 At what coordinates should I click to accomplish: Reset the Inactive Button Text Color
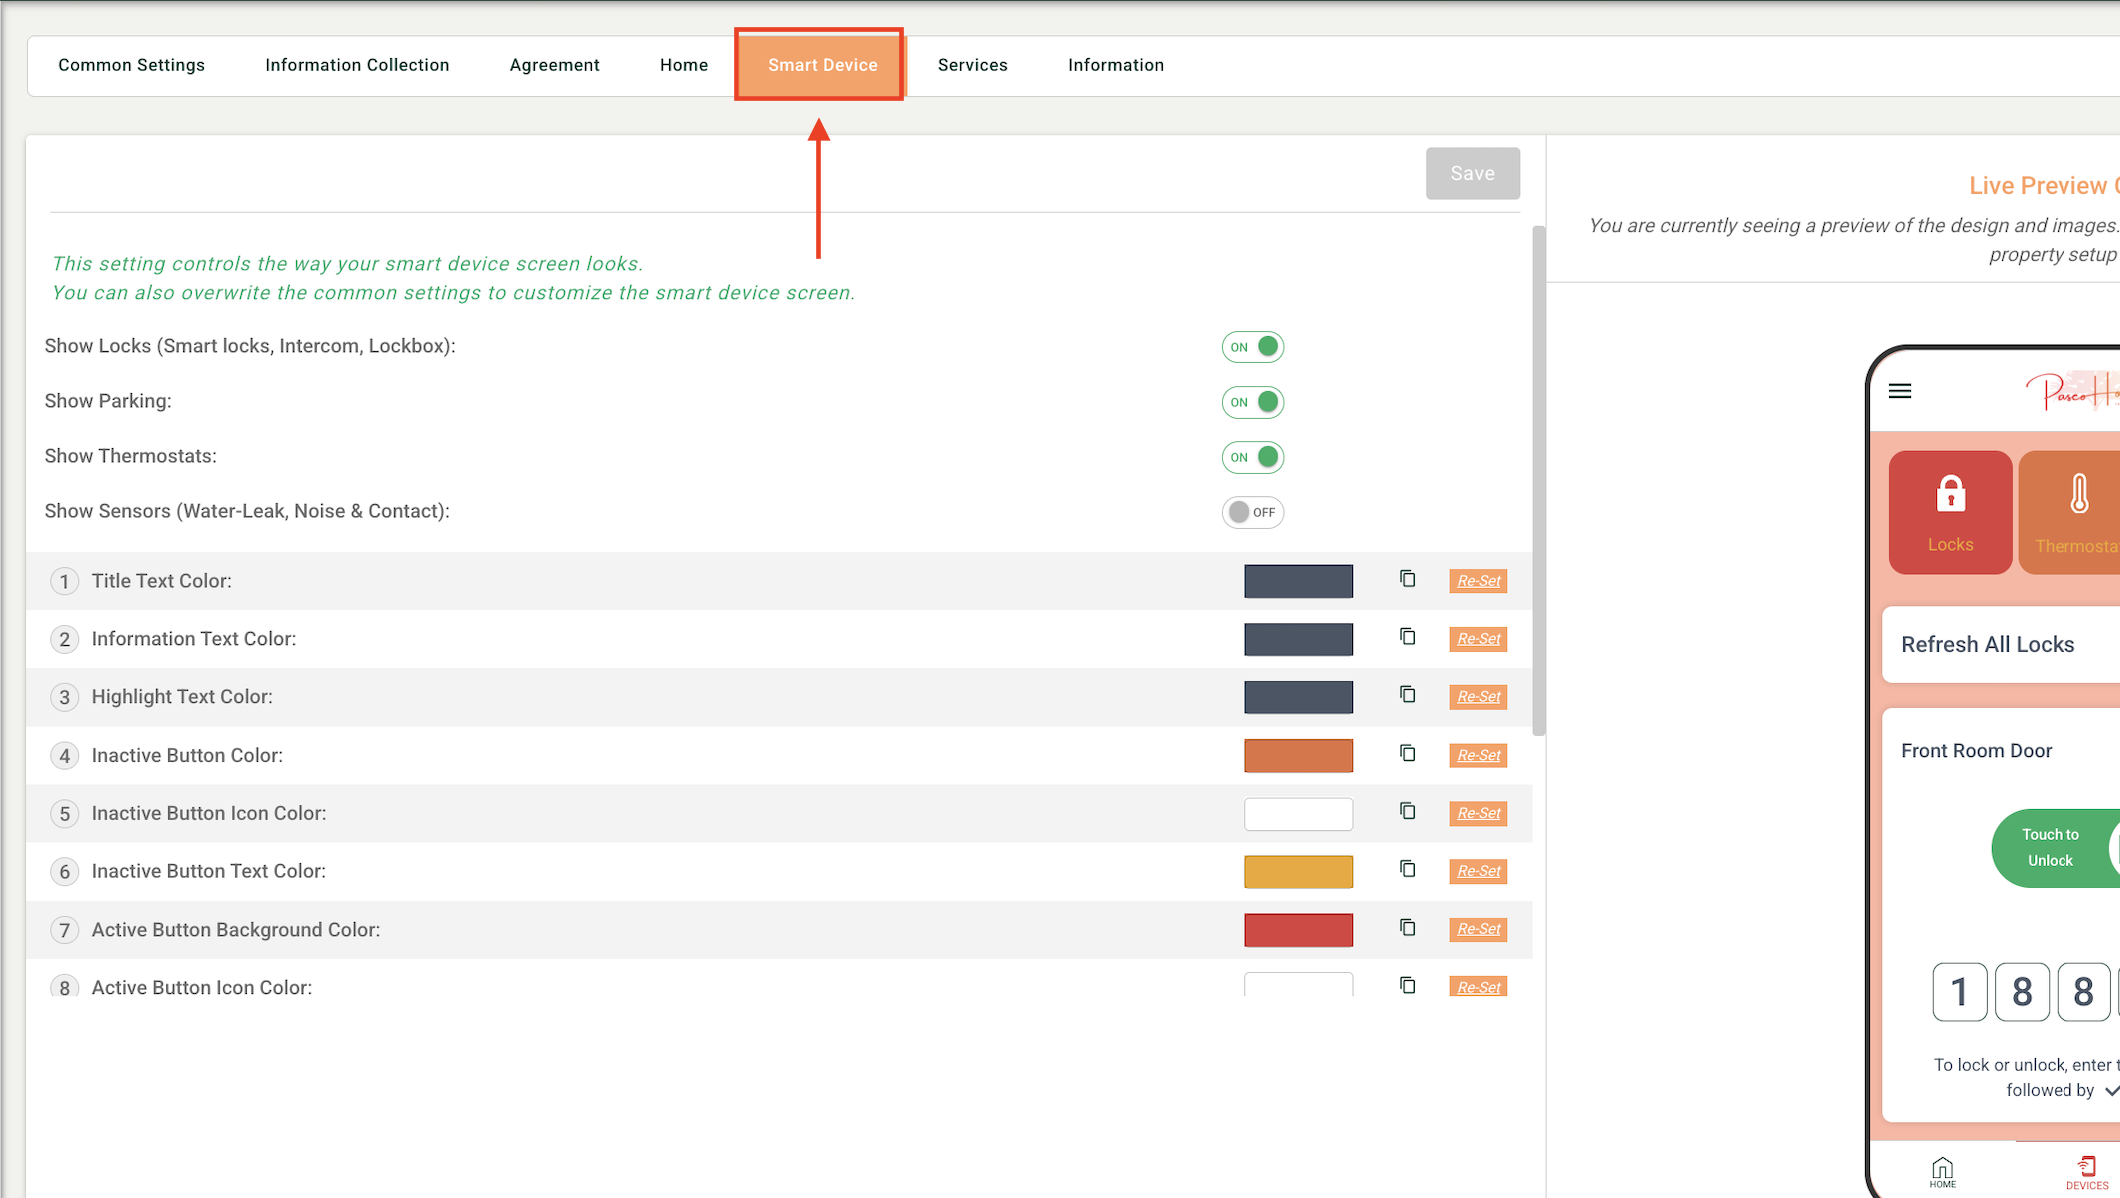tap(1478, 871)
